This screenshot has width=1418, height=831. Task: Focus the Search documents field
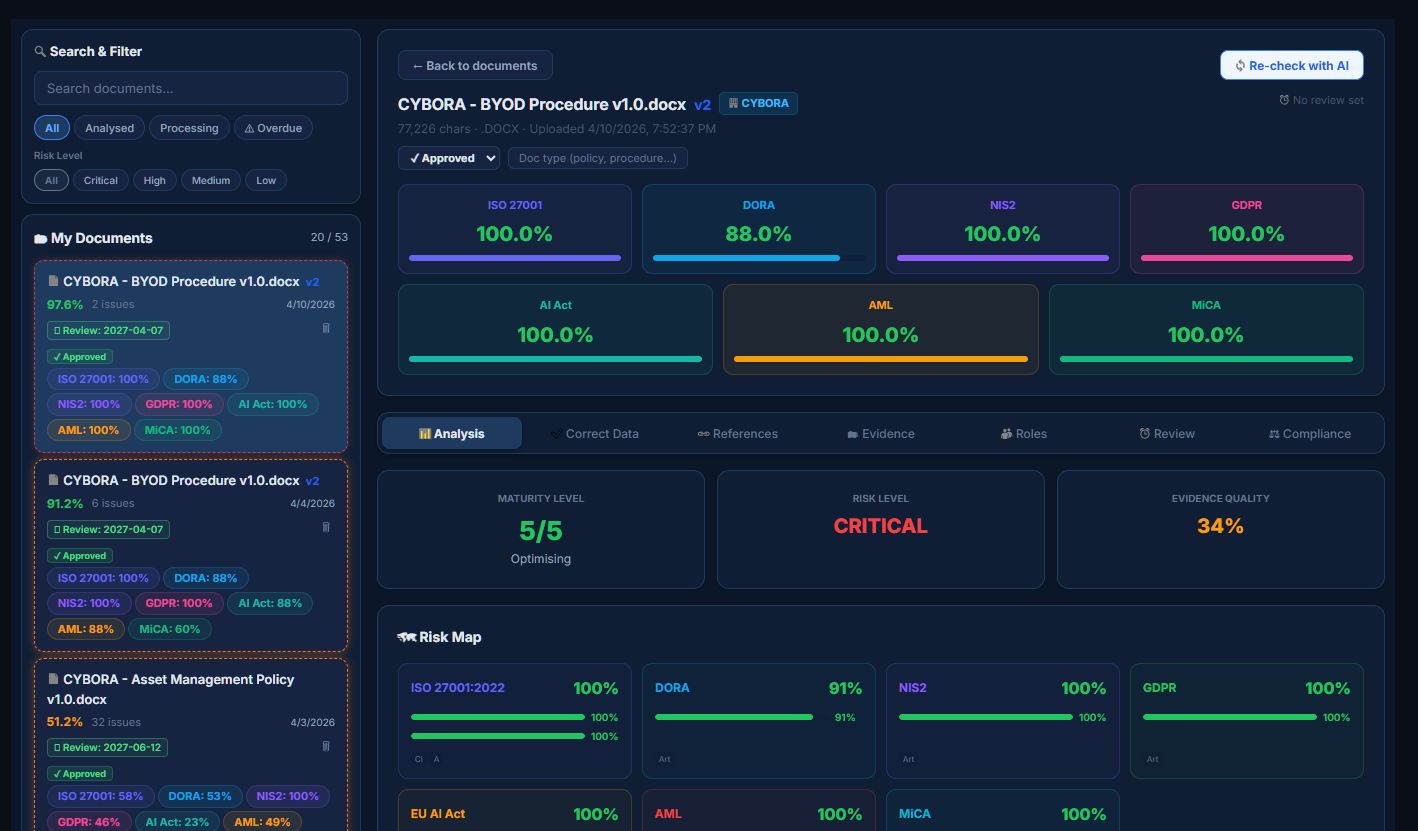point(191,88)
